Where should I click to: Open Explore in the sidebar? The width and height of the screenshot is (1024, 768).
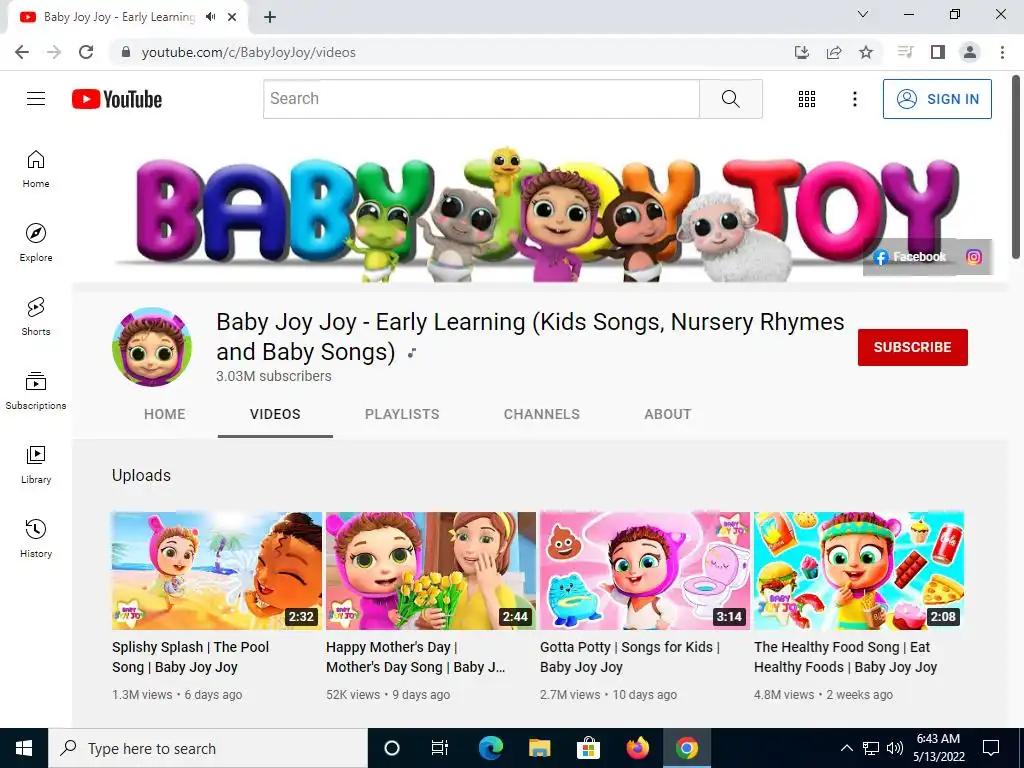[36, 242]
